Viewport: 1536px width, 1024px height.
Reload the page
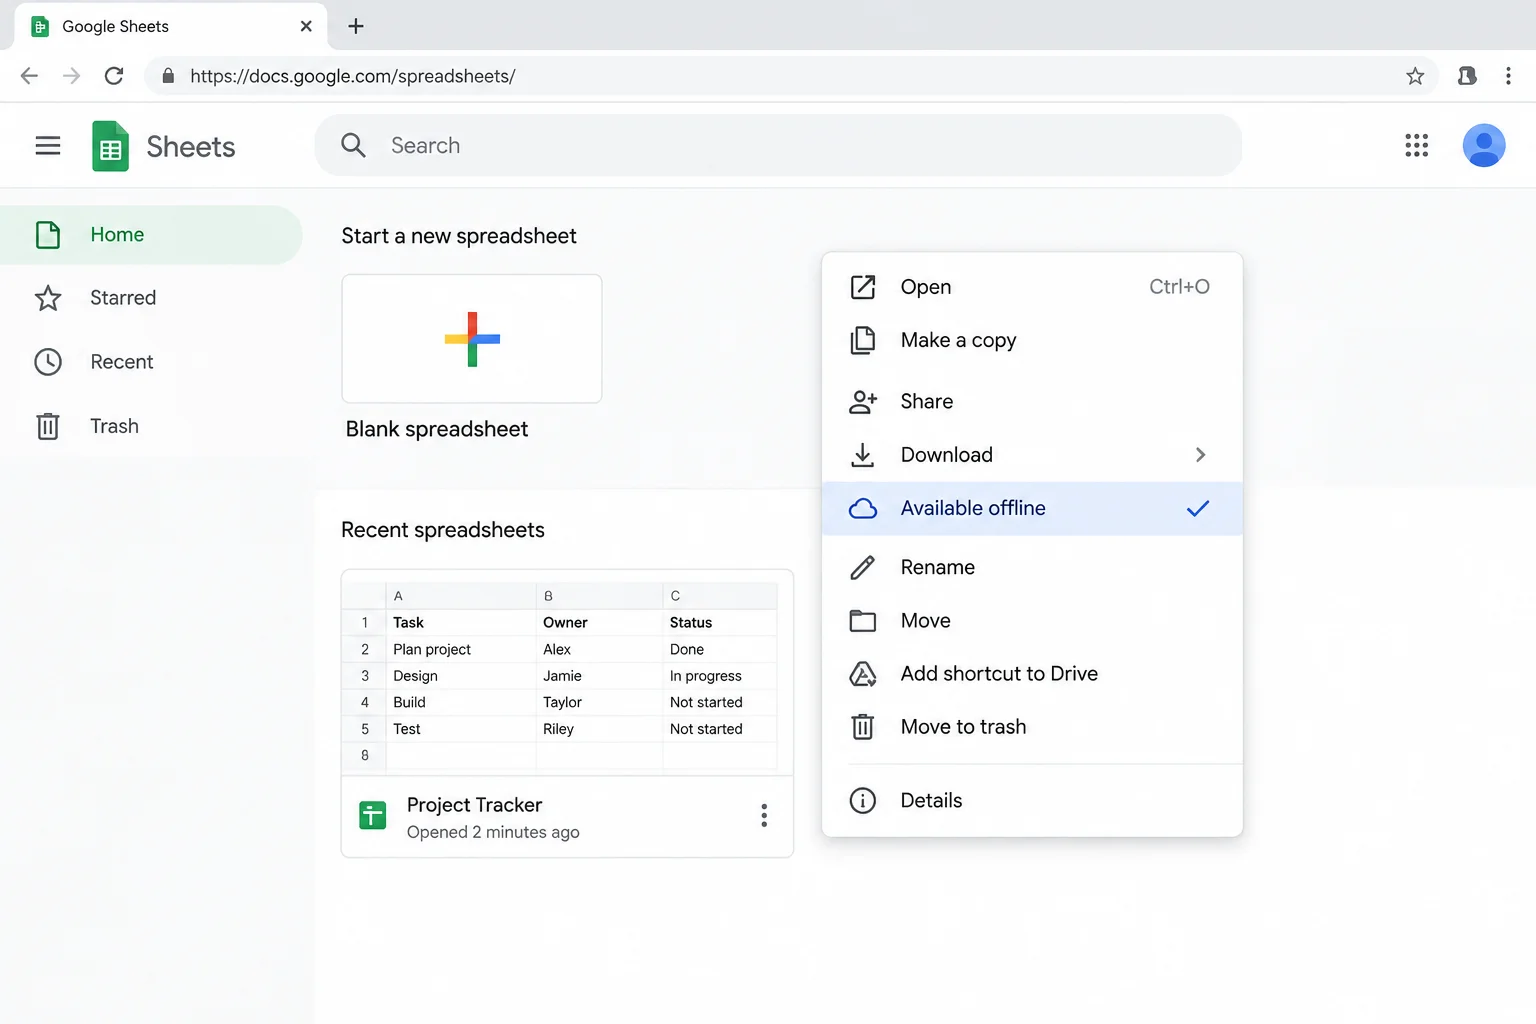114,76
